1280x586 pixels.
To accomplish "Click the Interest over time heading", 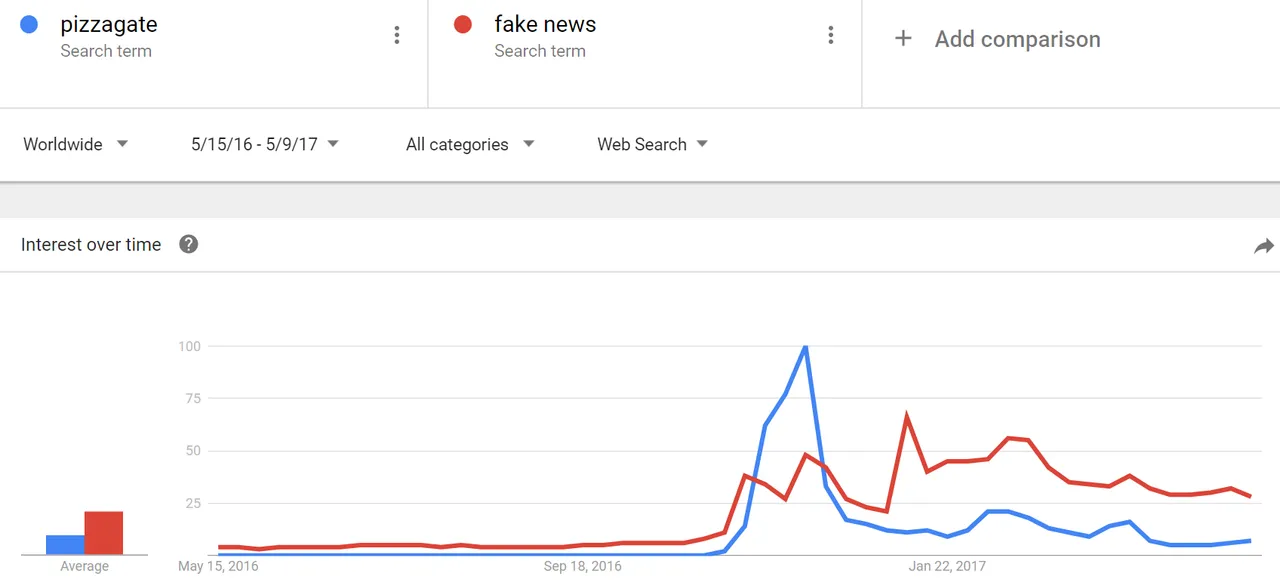I will tap(91, 245).
